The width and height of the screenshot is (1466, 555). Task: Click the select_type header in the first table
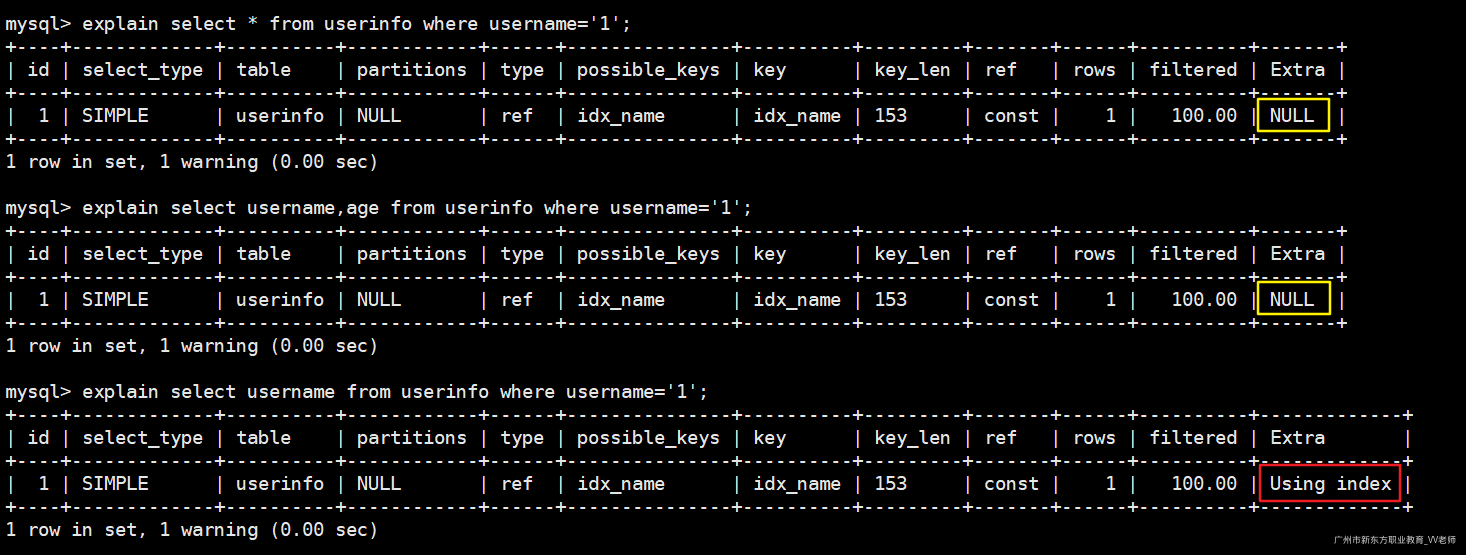(142, 69)
